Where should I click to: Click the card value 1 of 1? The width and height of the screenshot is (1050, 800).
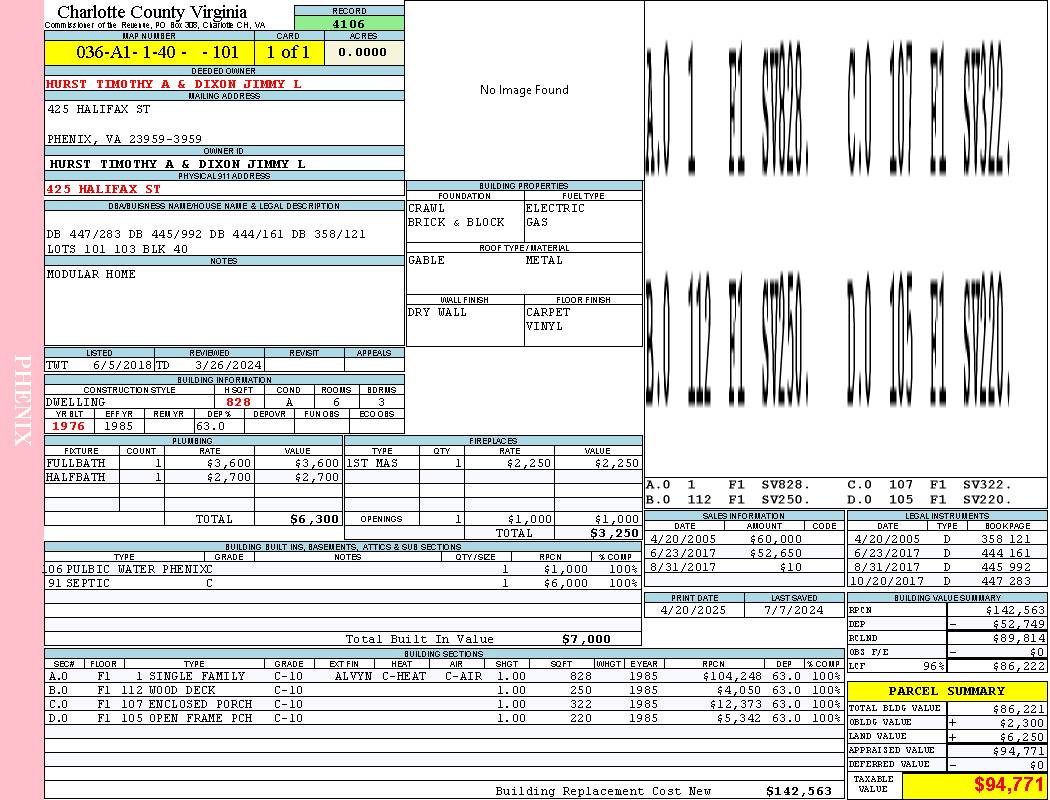289,52
